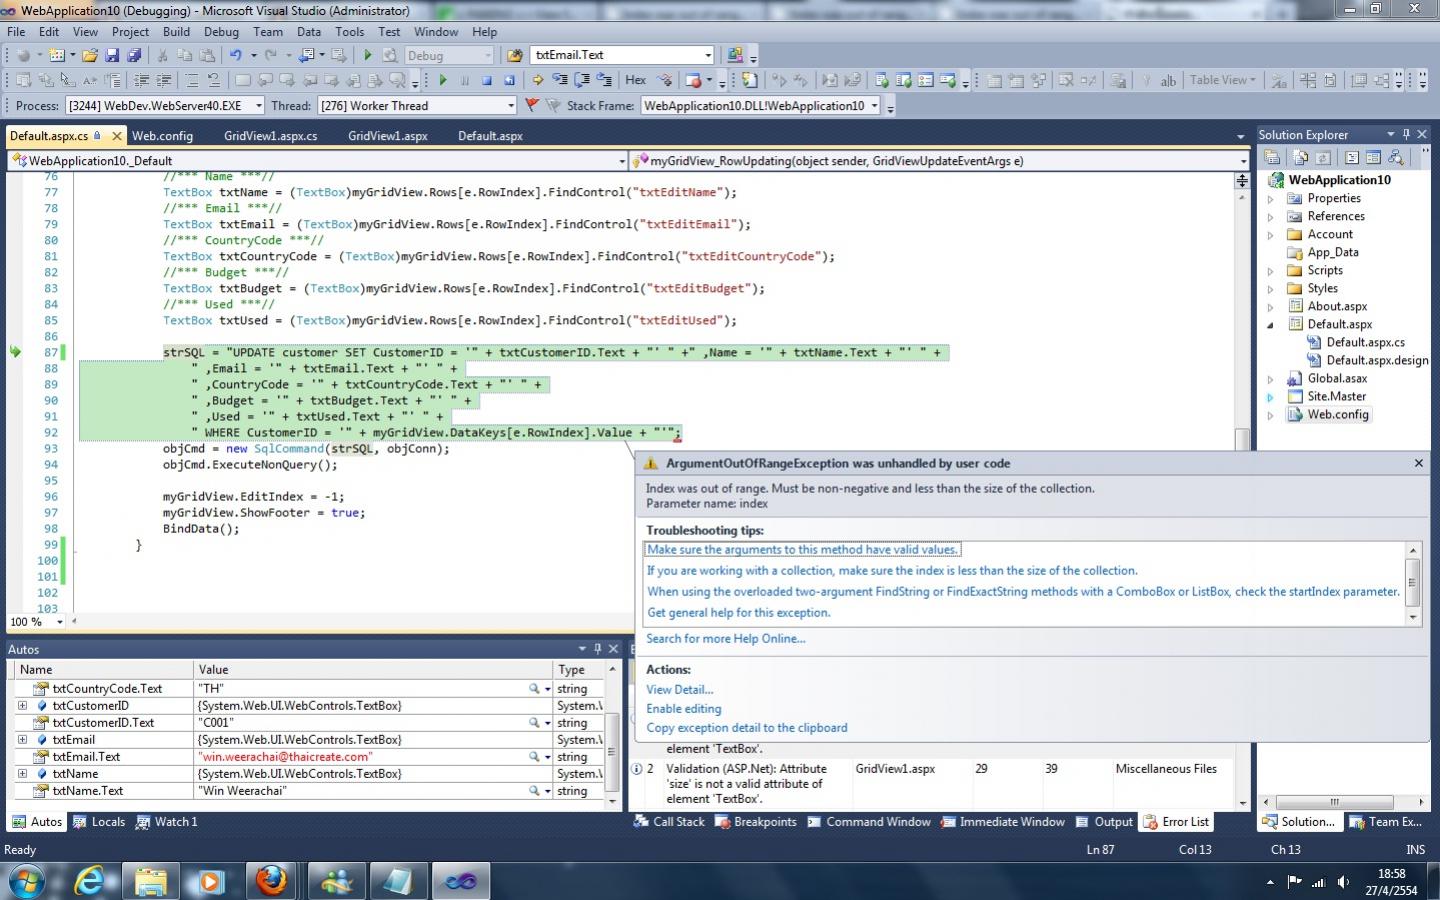Open Firefox from the taskbar
Screen dimensions: 1440x900
[x=271, y=881]
